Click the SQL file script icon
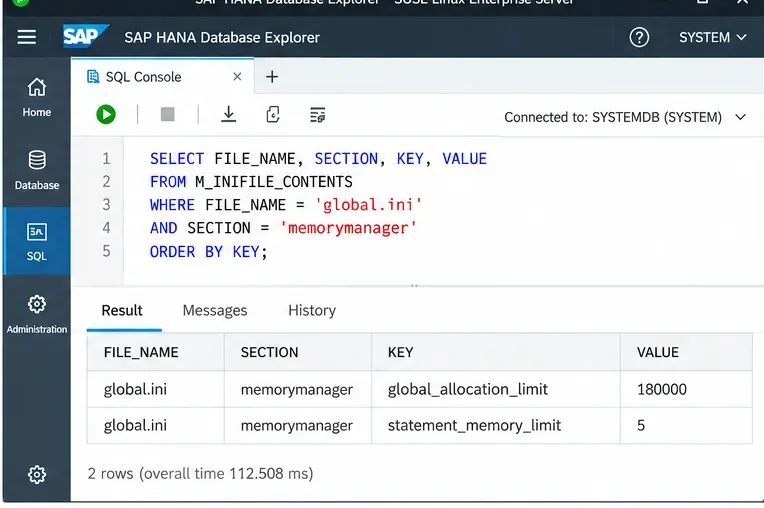The width and height of the screenshot is (764, 508). point(273,115)
